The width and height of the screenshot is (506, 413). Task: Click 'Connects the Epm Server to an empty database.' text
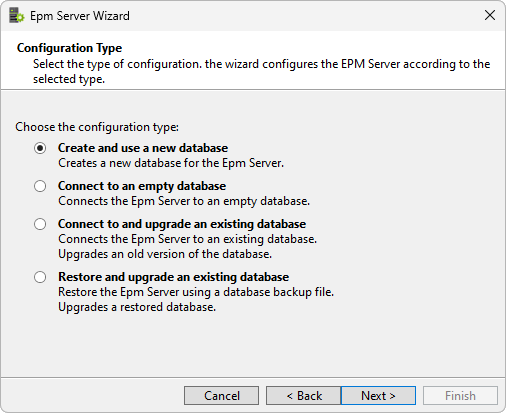(184, 201)
